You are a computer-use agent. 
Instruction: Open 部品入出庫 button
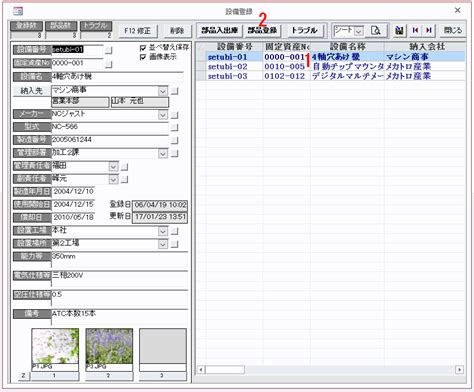[219, 30]
